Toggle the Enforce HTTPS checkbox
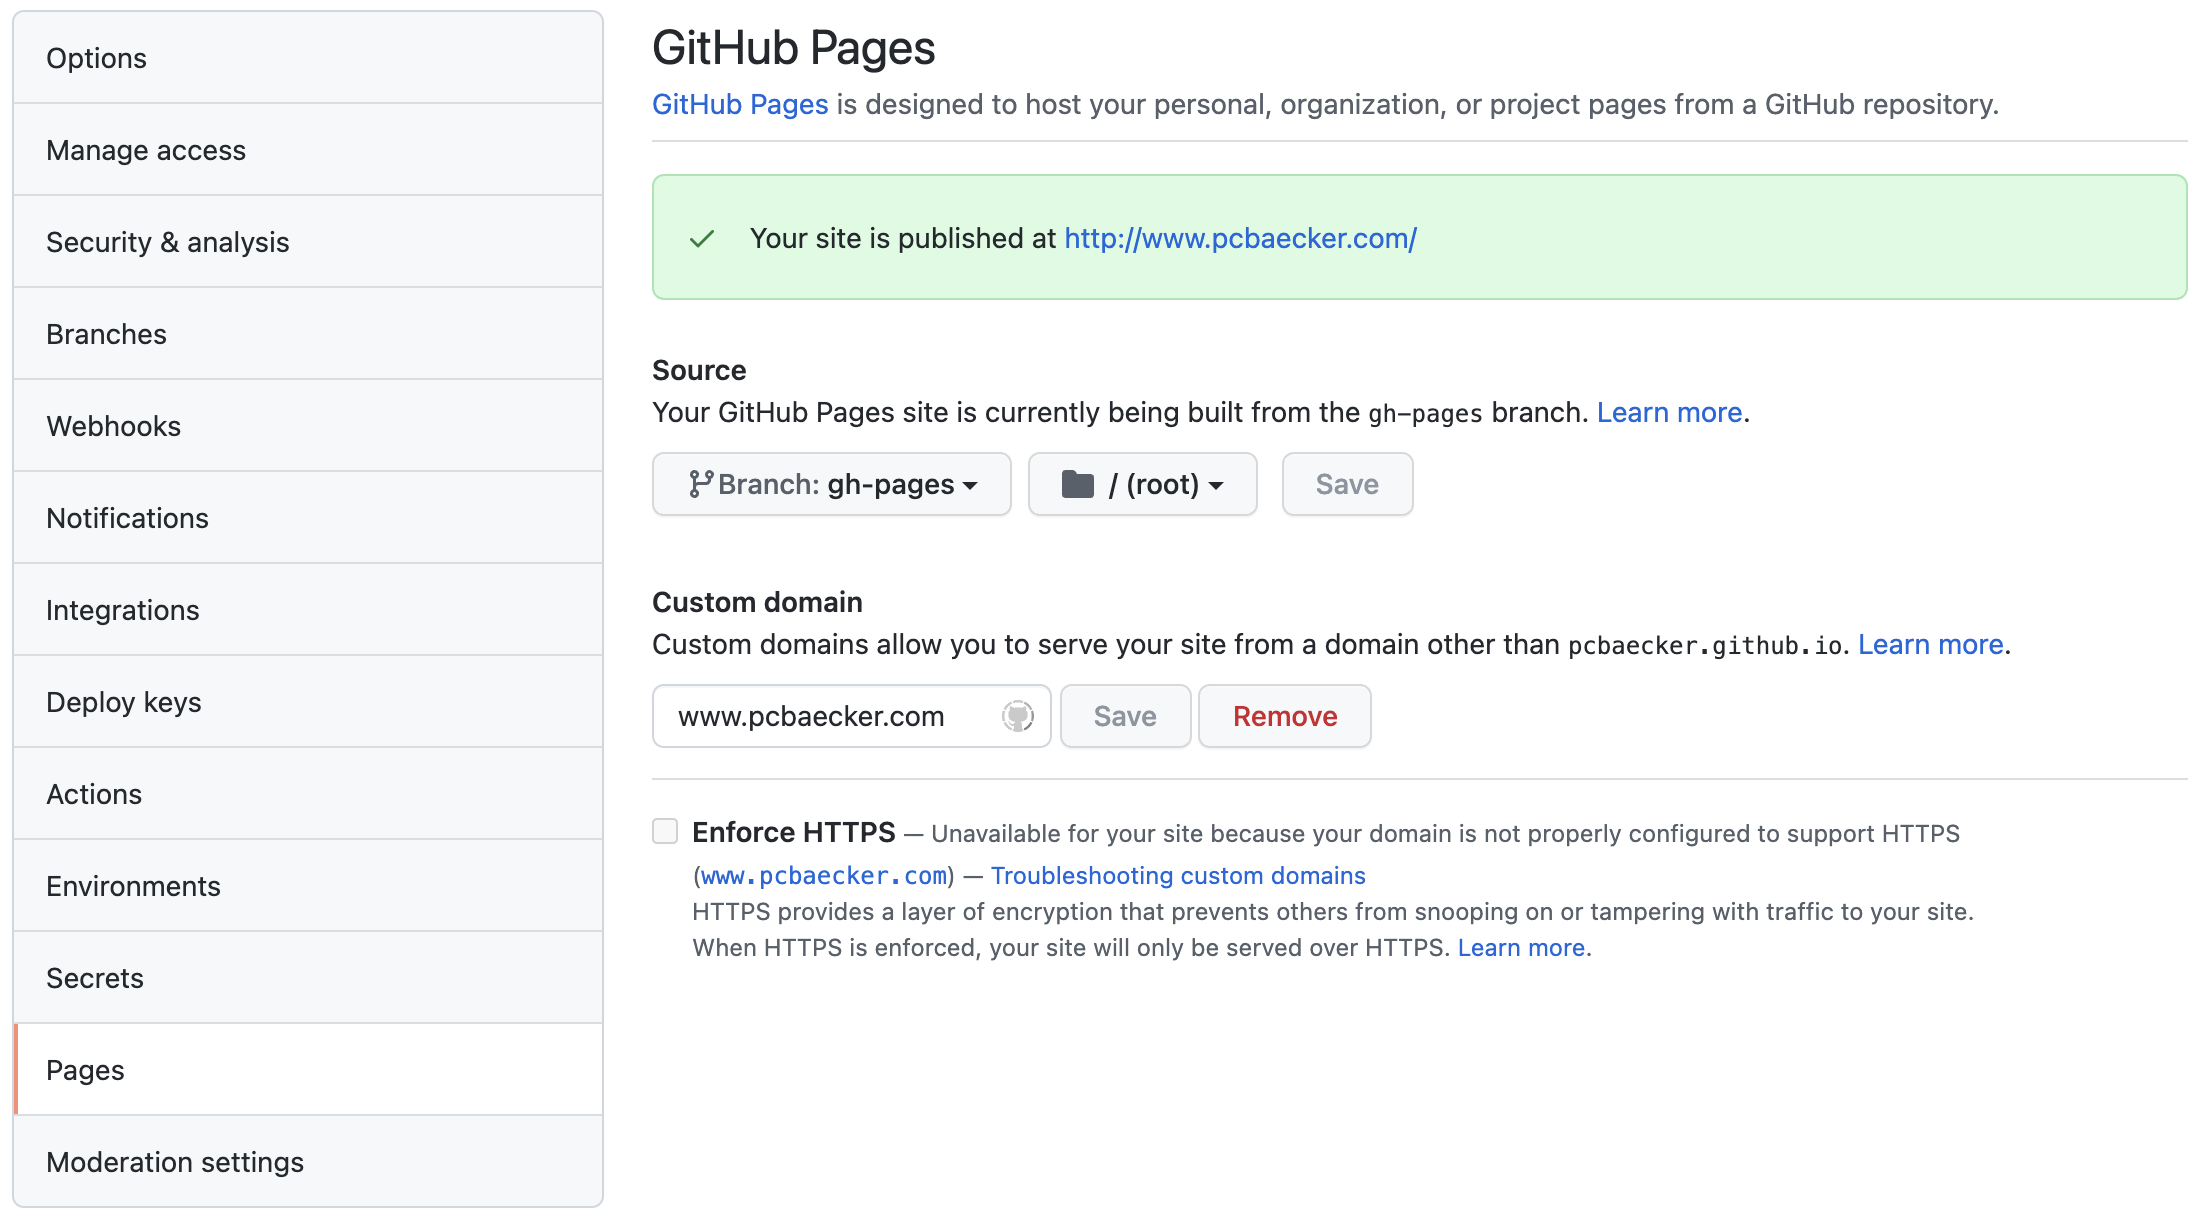Viewport: 2204px width, 1218px height. pyautogui.click(x=665, y=831)
